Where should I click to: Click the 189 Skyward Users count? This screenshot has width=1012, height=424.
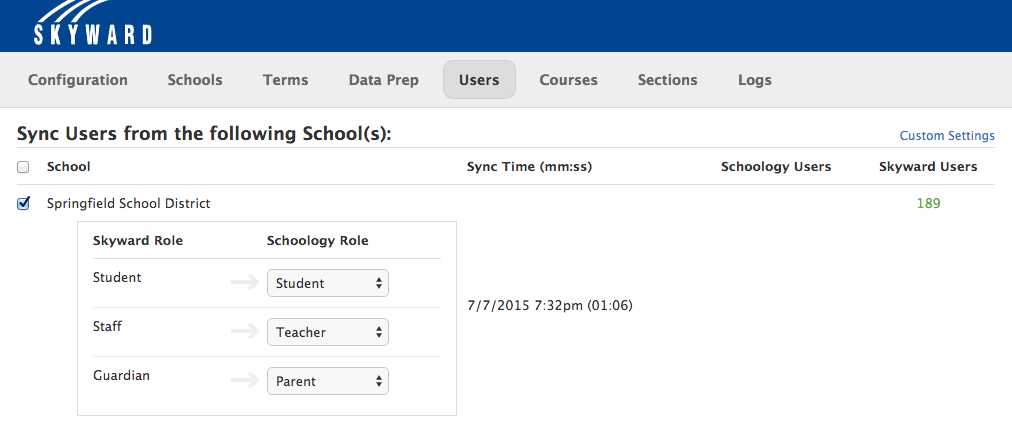(928, 204)
